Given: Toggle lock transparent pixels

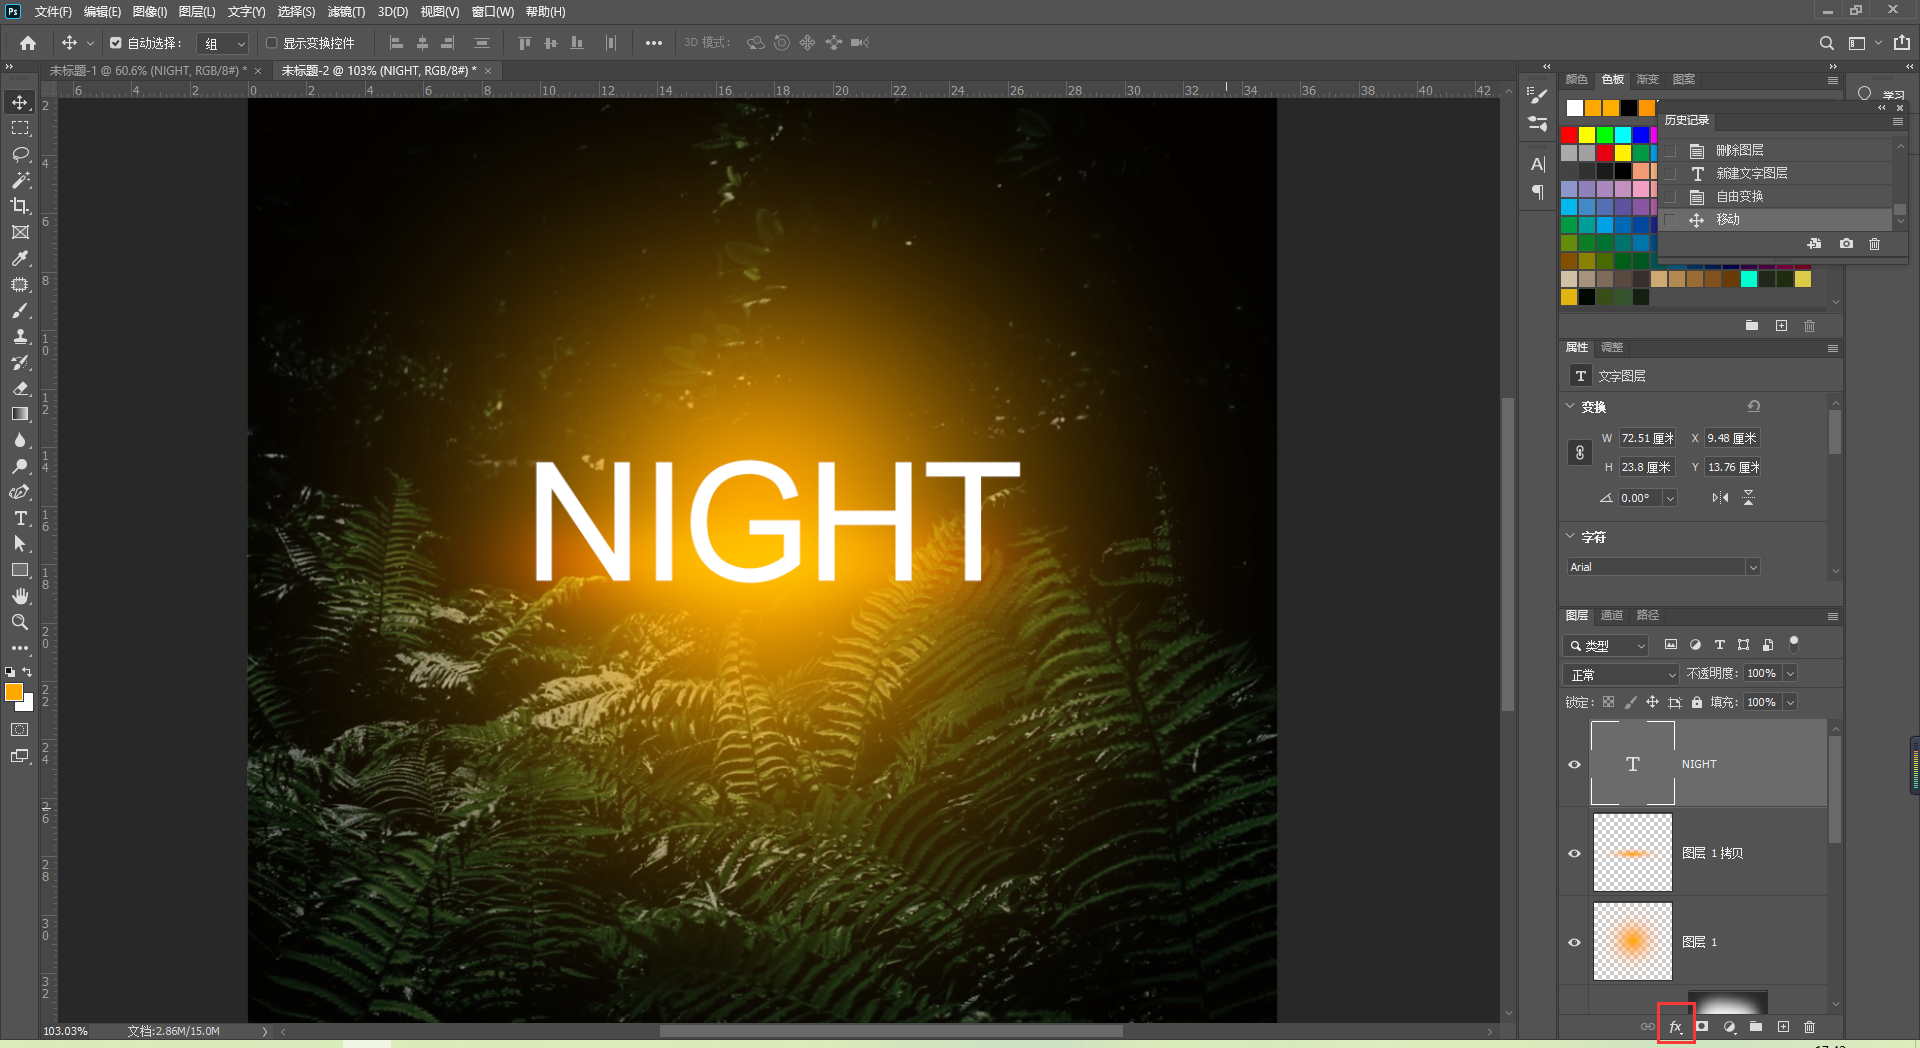Looking at the screenshot, I should click(1608, 702).
